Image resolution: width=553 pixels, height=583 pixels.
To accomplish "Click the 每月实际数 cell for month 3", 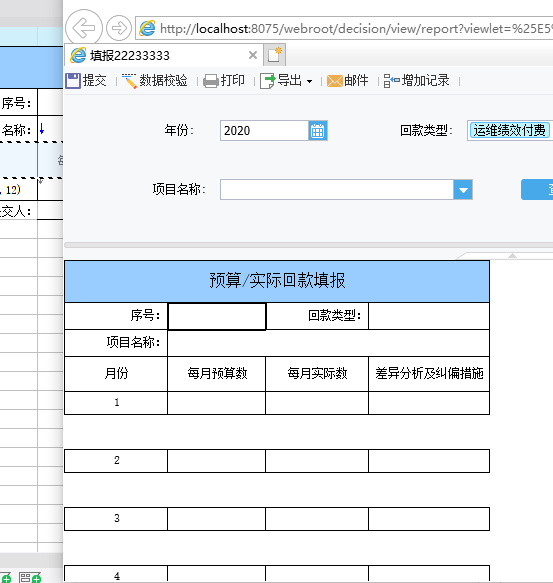I will point(317,519).
